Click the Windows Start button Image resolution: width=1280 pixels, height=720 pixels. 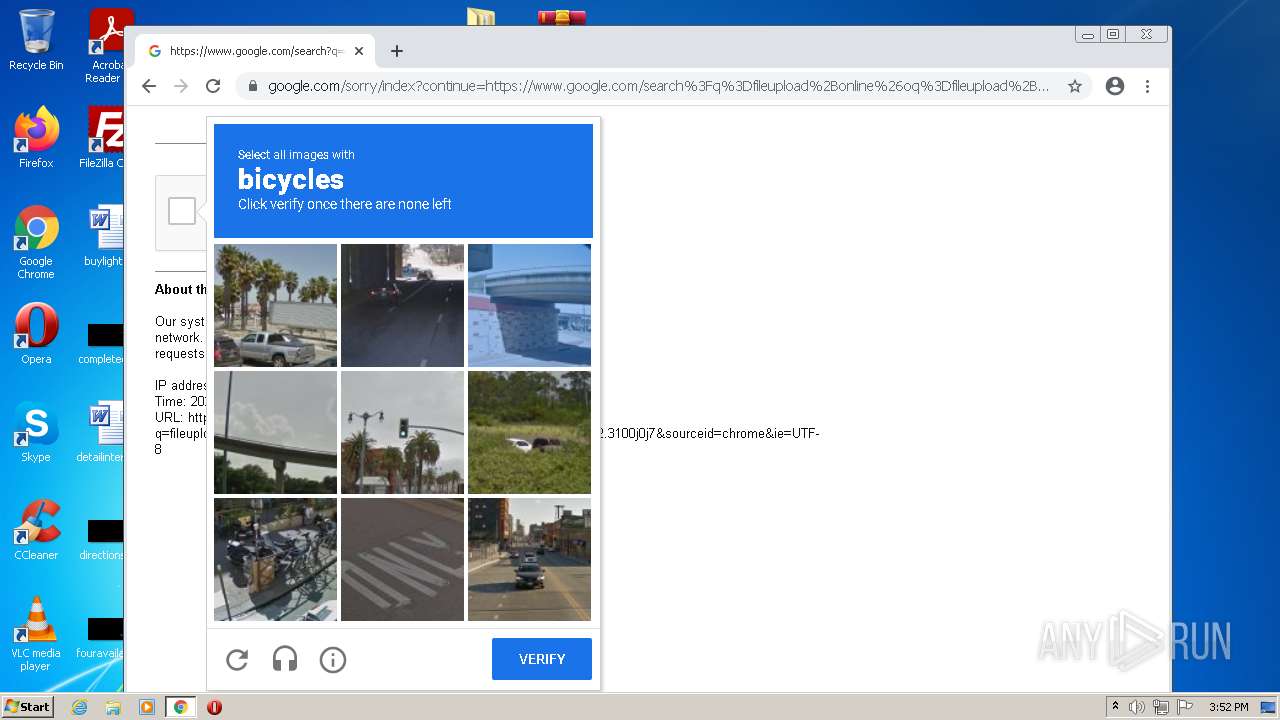(28, 707)
